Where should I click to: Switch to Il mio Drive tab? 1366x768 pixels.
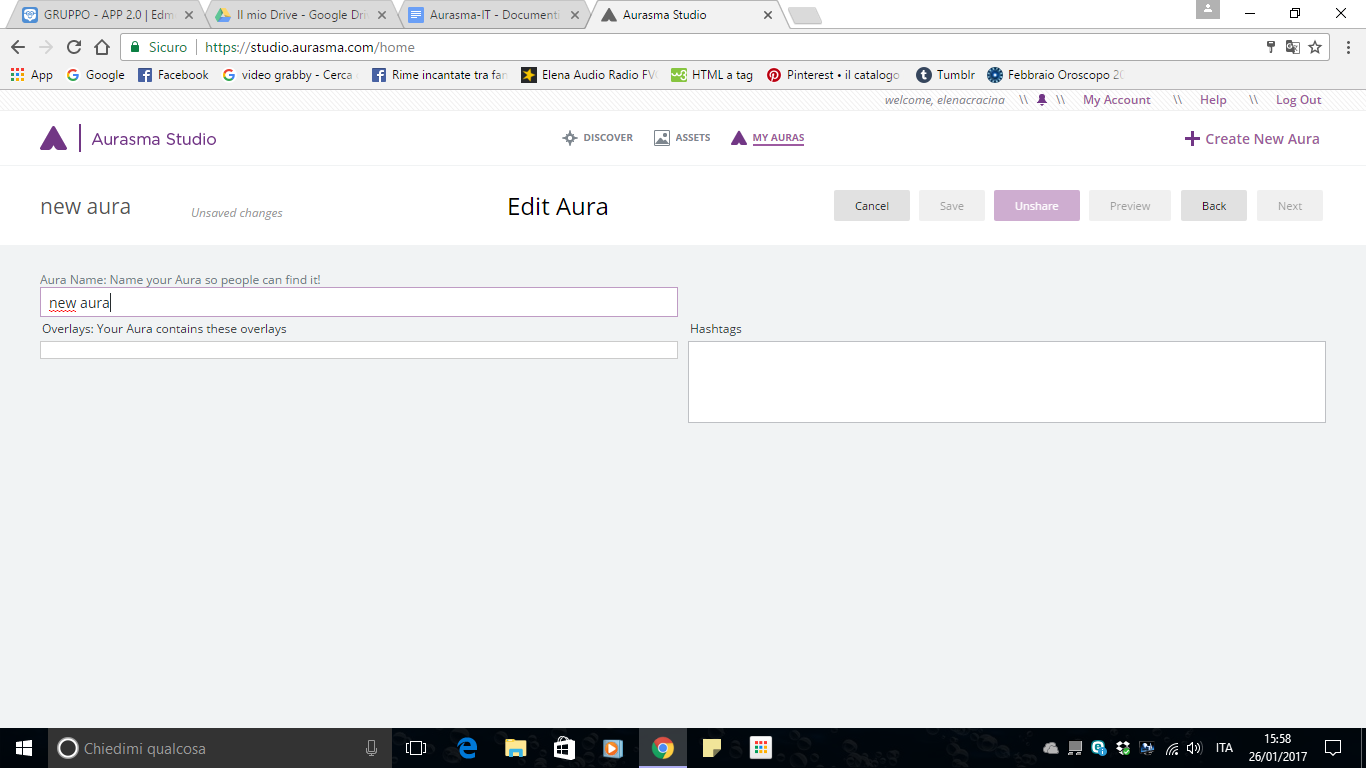click(301, 15)
